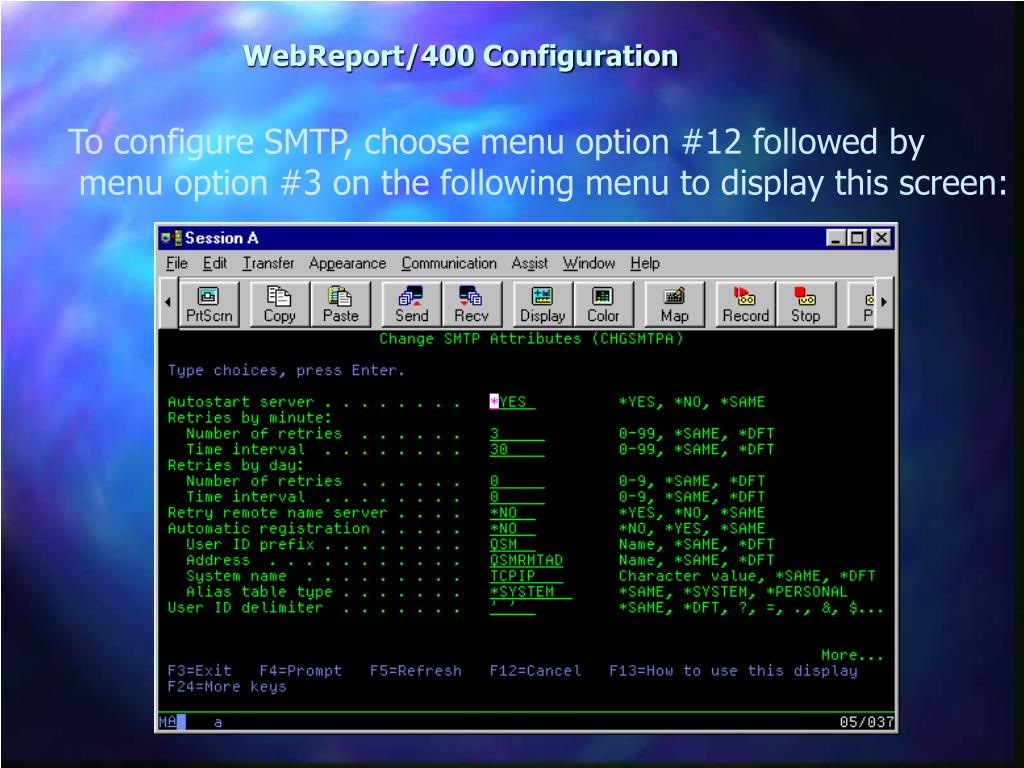Click the Stop macro toolbar icon

click(x=805, y=304)
